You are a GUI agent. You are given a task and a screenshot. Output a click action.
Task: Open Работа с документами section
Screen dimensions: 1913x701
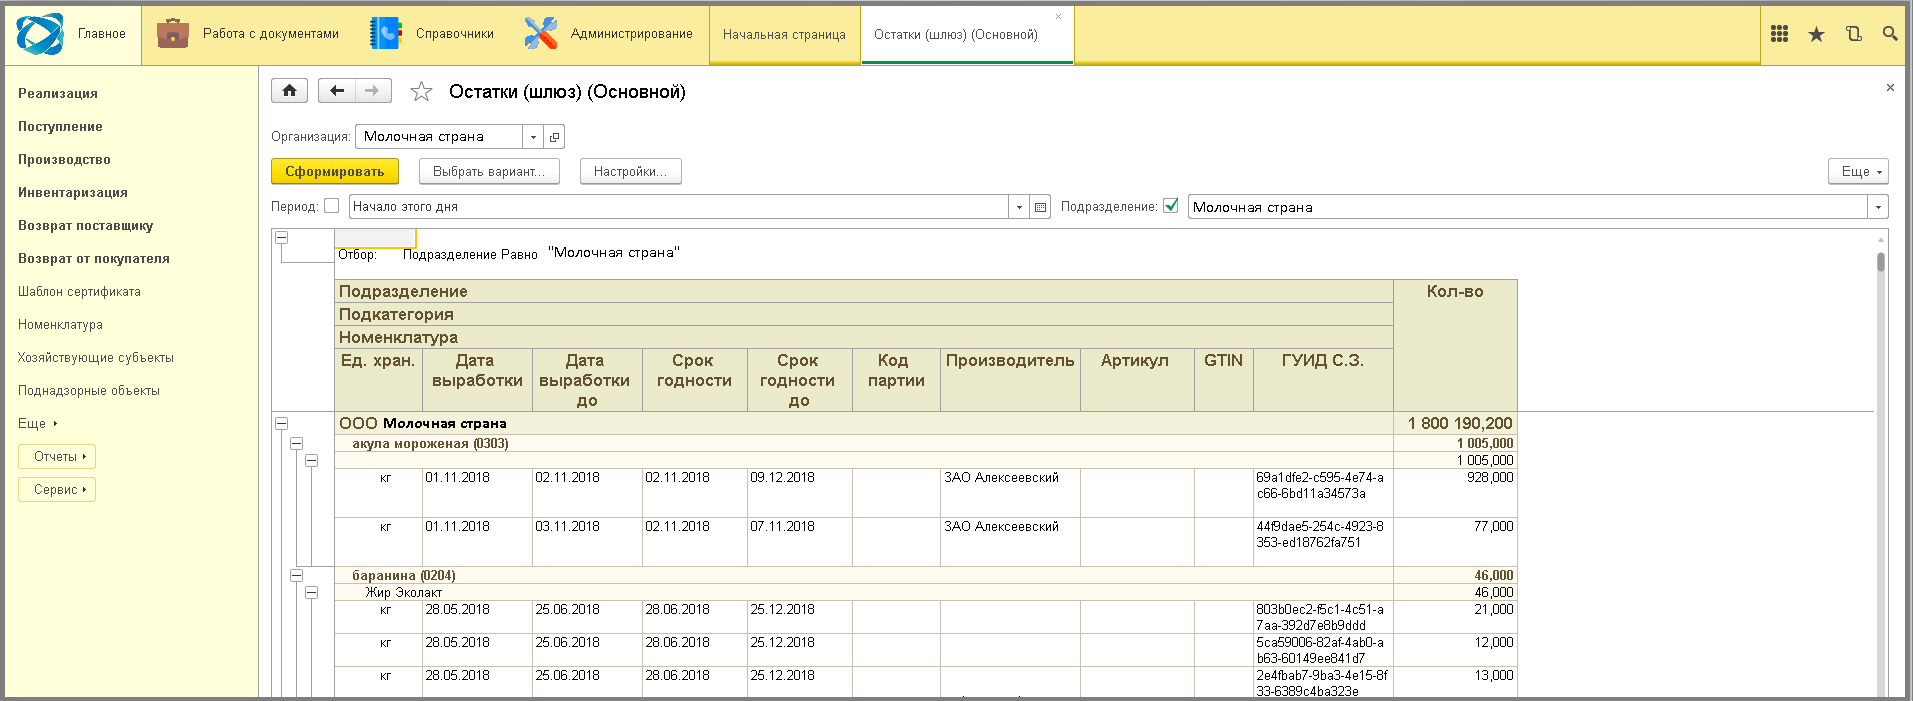pyautogui.click(x=248, y=34)
